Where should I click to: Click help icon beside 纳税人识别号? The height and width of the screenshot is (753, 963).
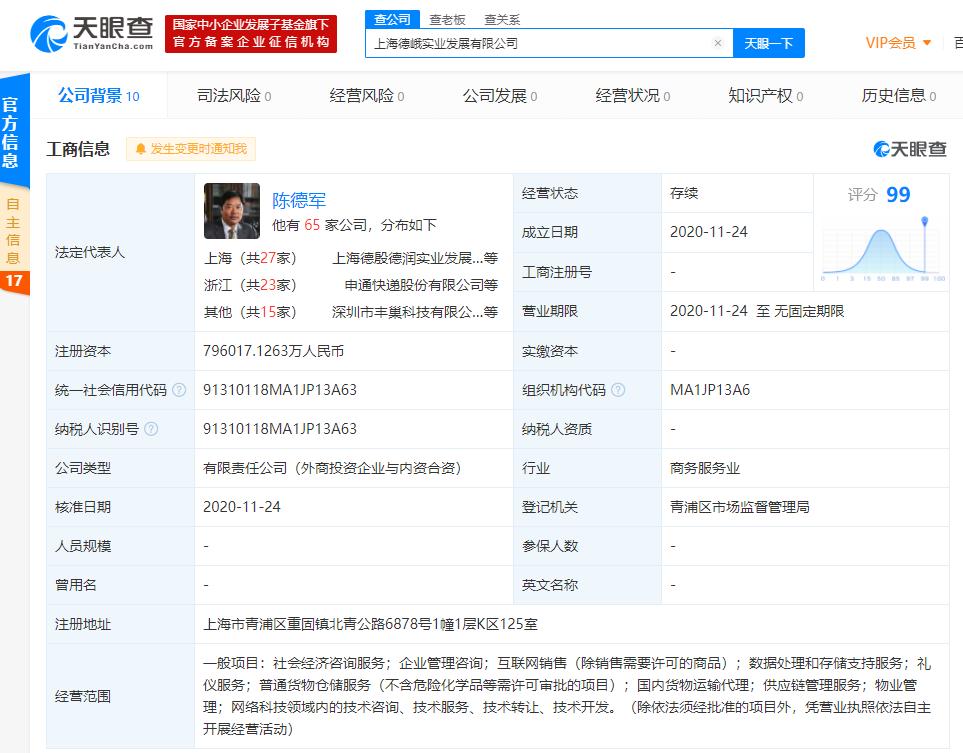(151, 429)
